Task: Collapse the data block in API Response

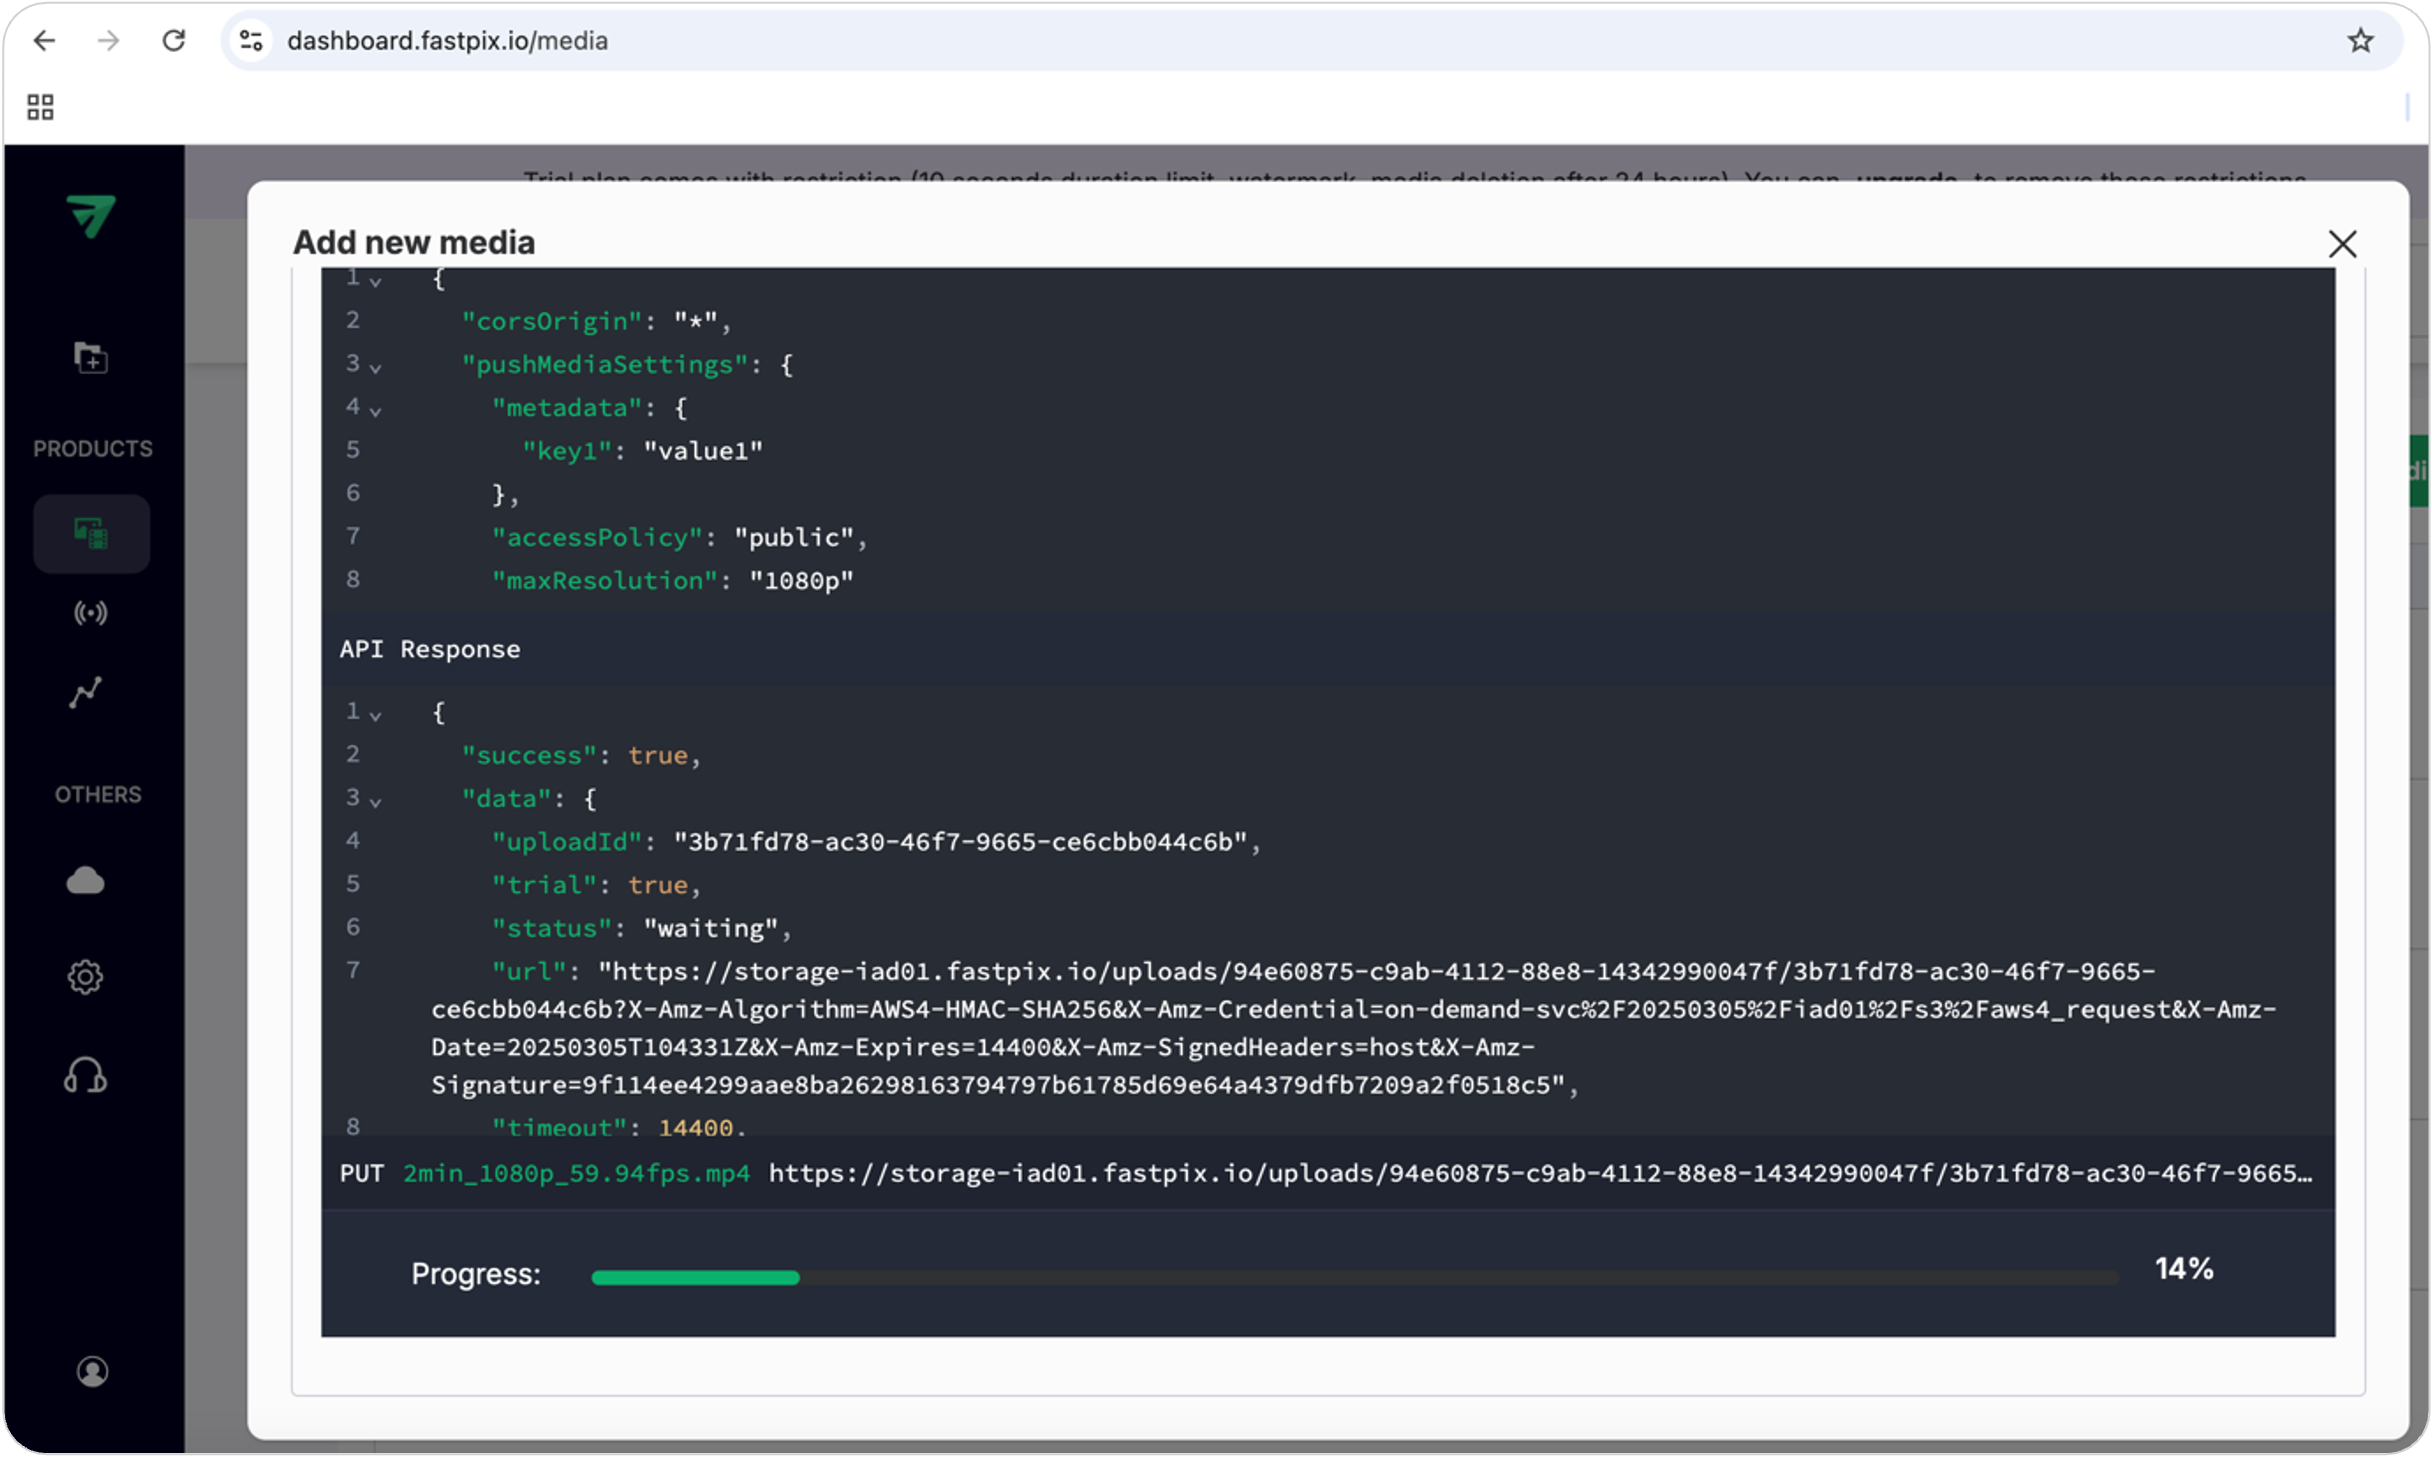Action: [375, 802]
